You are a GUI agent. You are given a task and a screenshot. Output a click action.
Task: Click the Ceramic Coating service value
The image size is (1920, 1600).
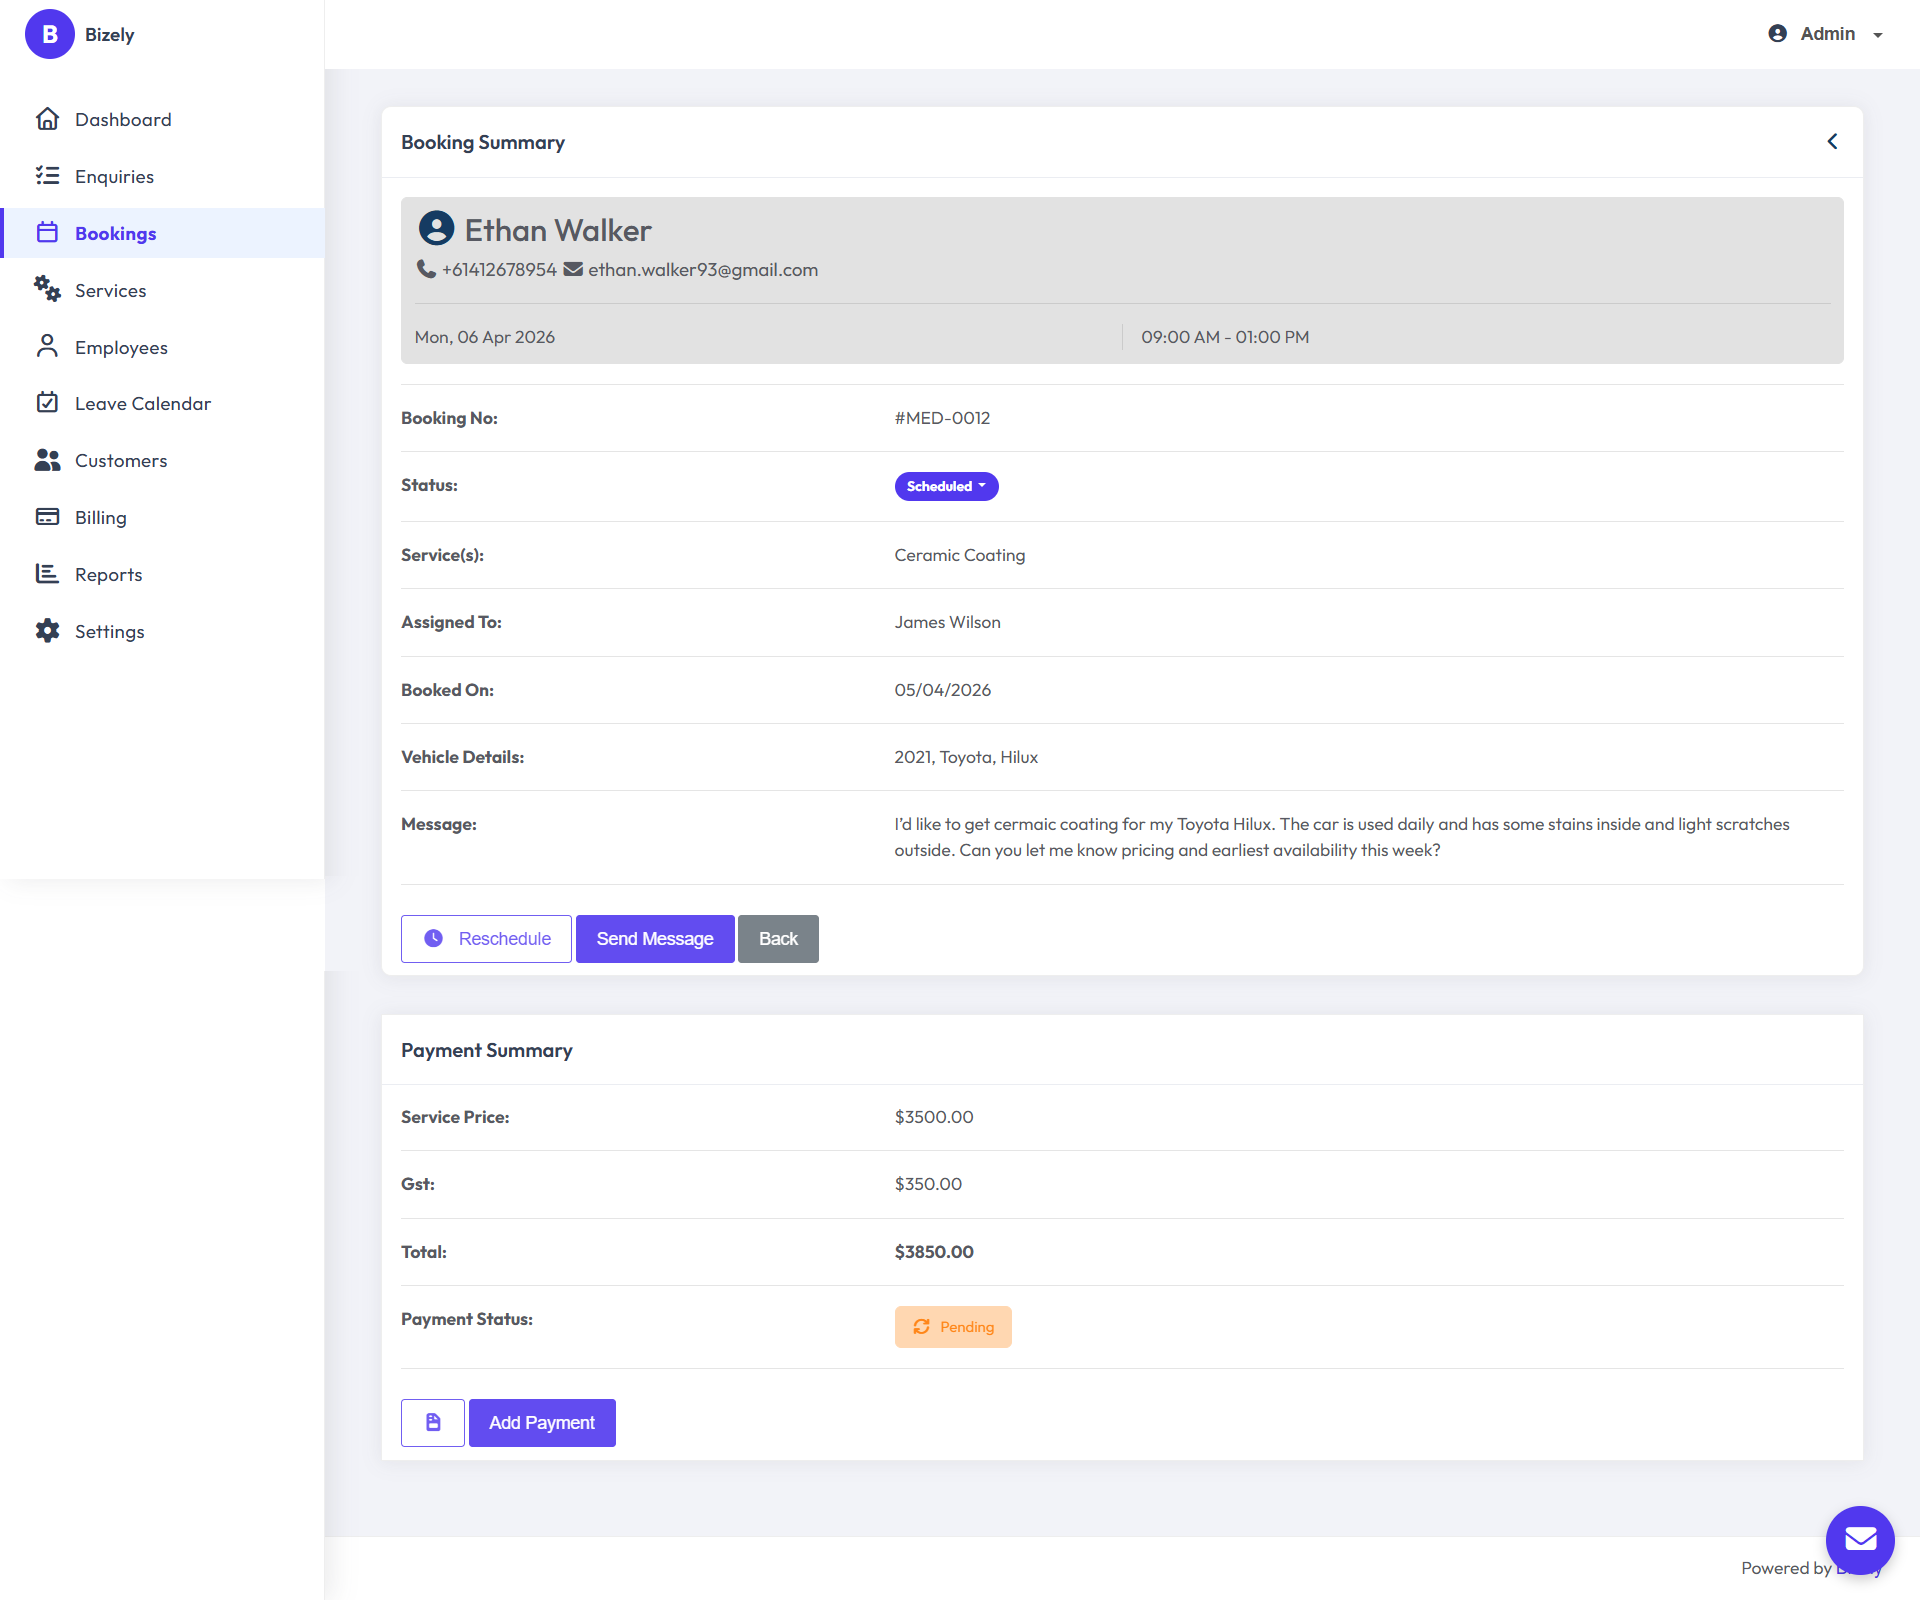coord(960,555)
